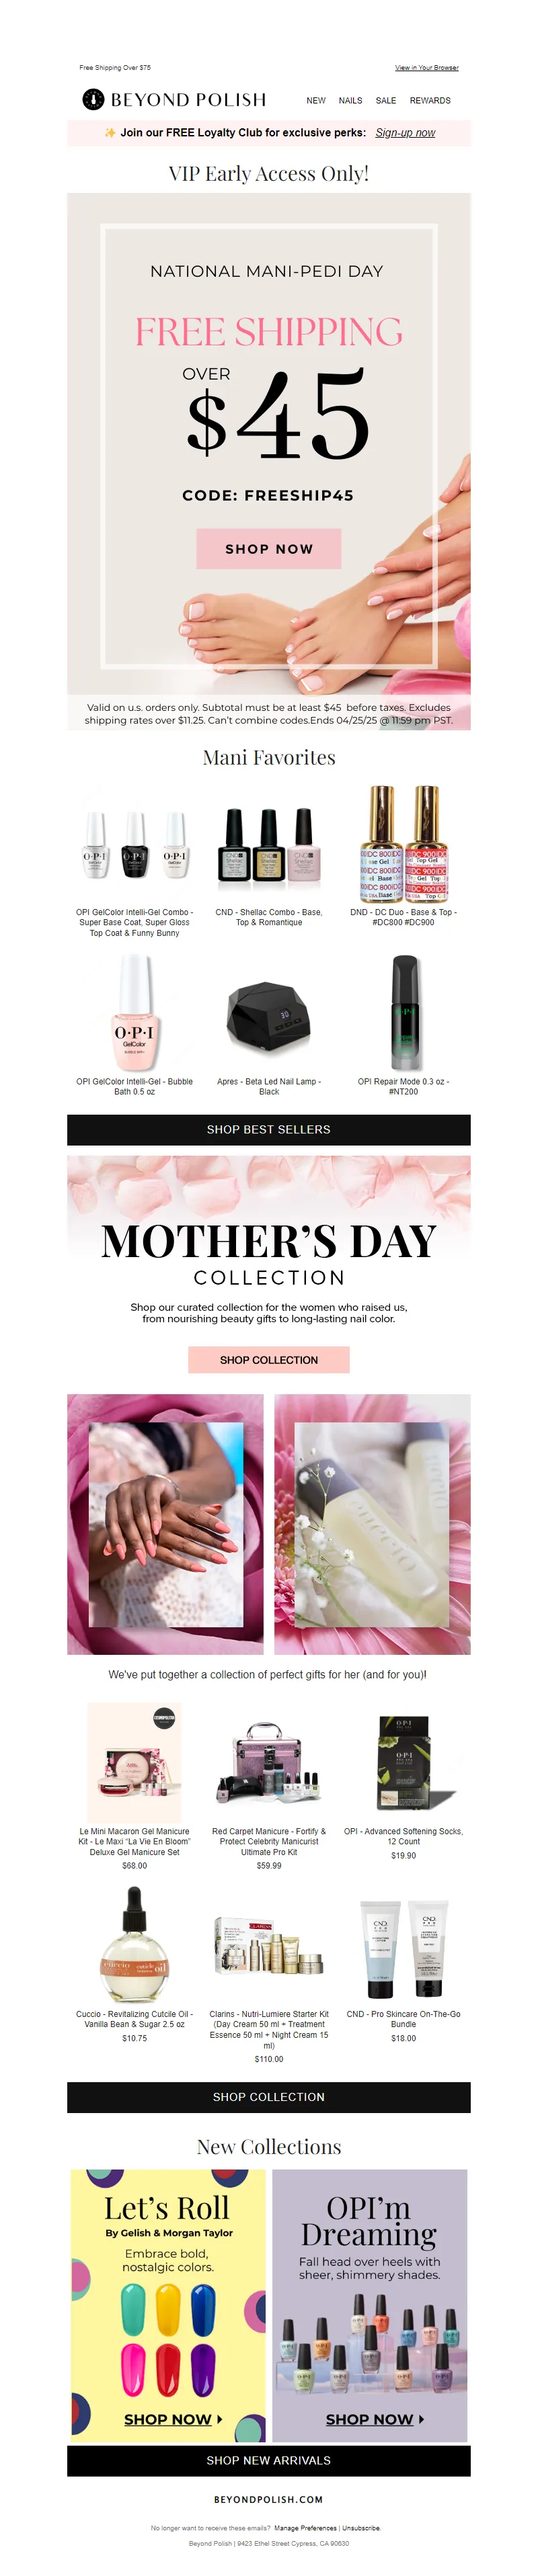Screen dimensions: 538x2576
Task: Open the OPI GelColor Intelli-Gel Combo product image
Action: point(134,845)
